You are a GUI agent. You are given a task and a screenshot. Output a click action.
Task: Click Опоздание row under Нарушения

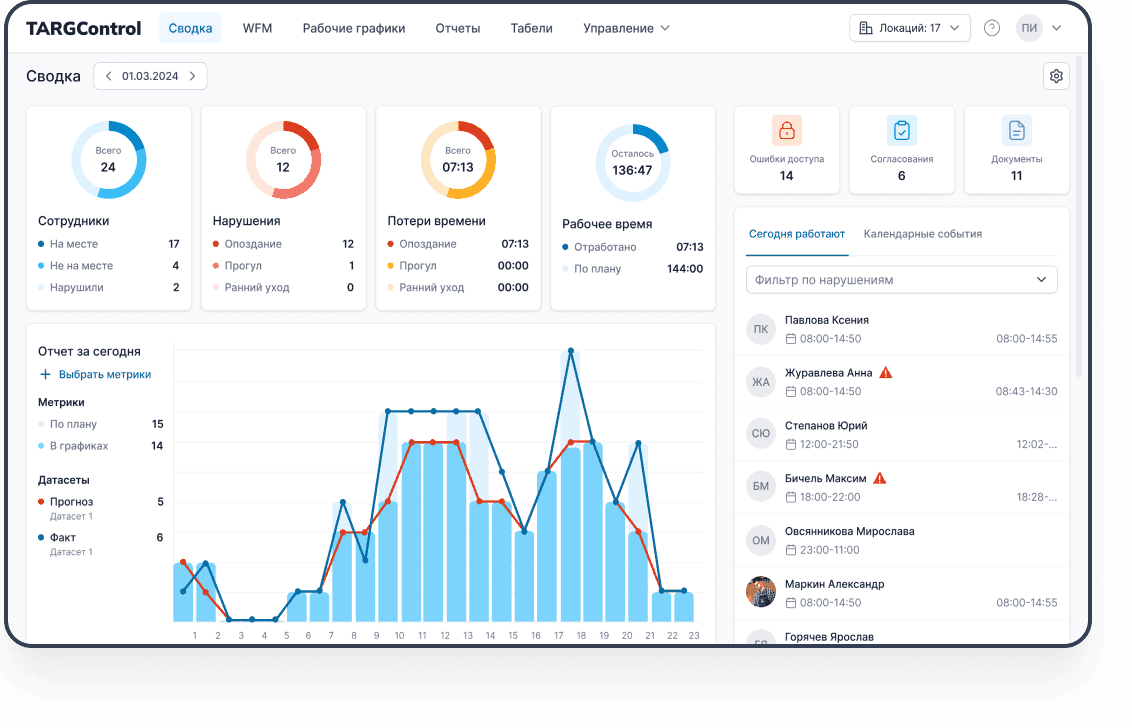point(283,244)
